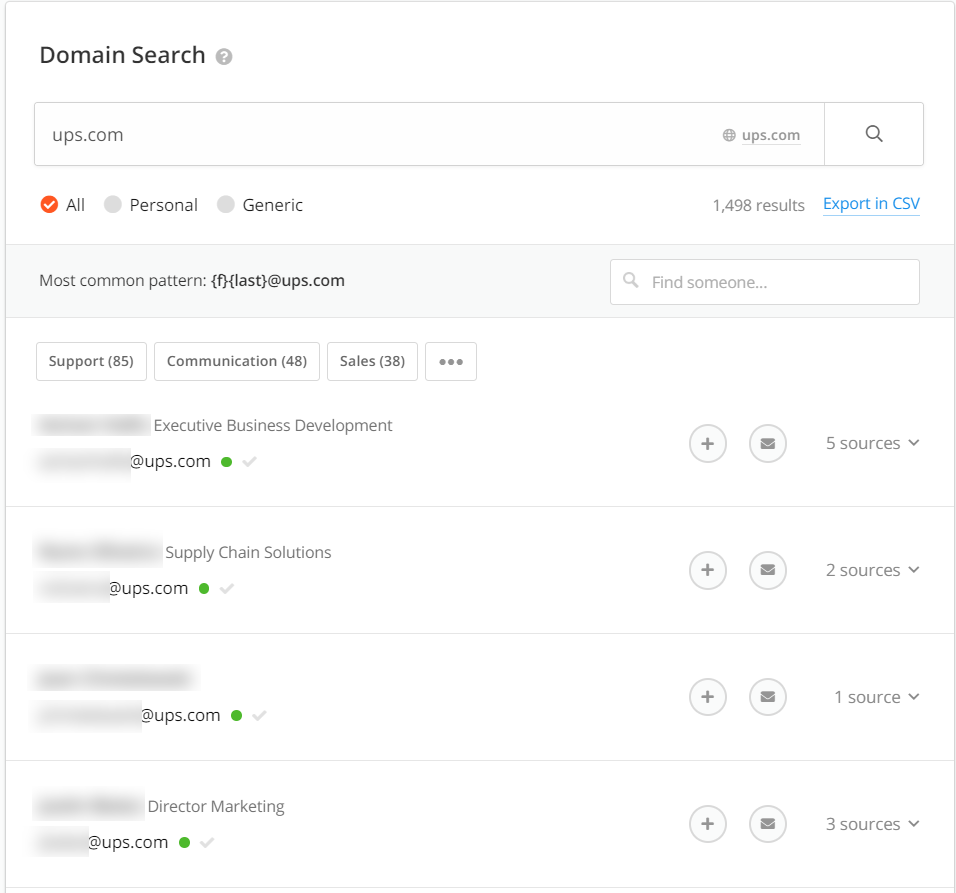The height and width of the screenshot is (893, 956).
Task: Add the Supply Chain Solutions contact
Action: click(707, 570)
